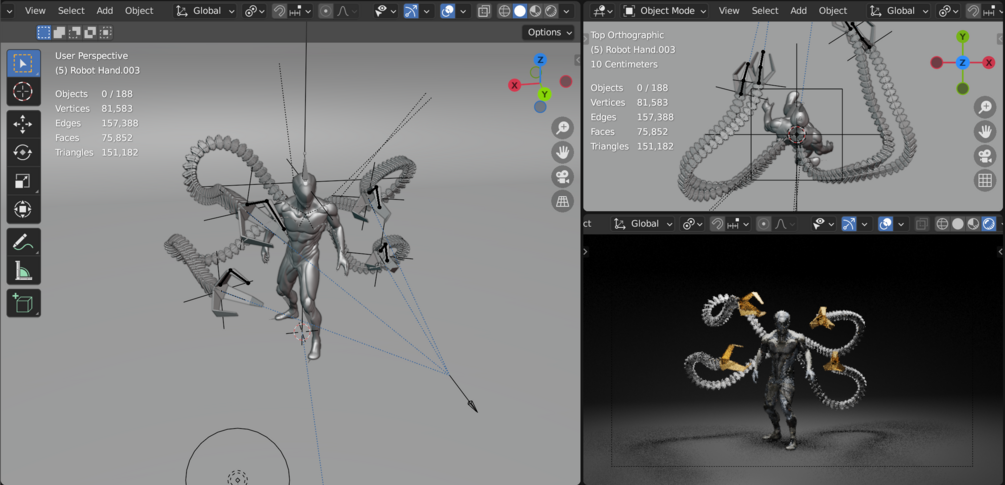
Task: Switch left viewport to wireframe shading
Action: coord(504,11)
